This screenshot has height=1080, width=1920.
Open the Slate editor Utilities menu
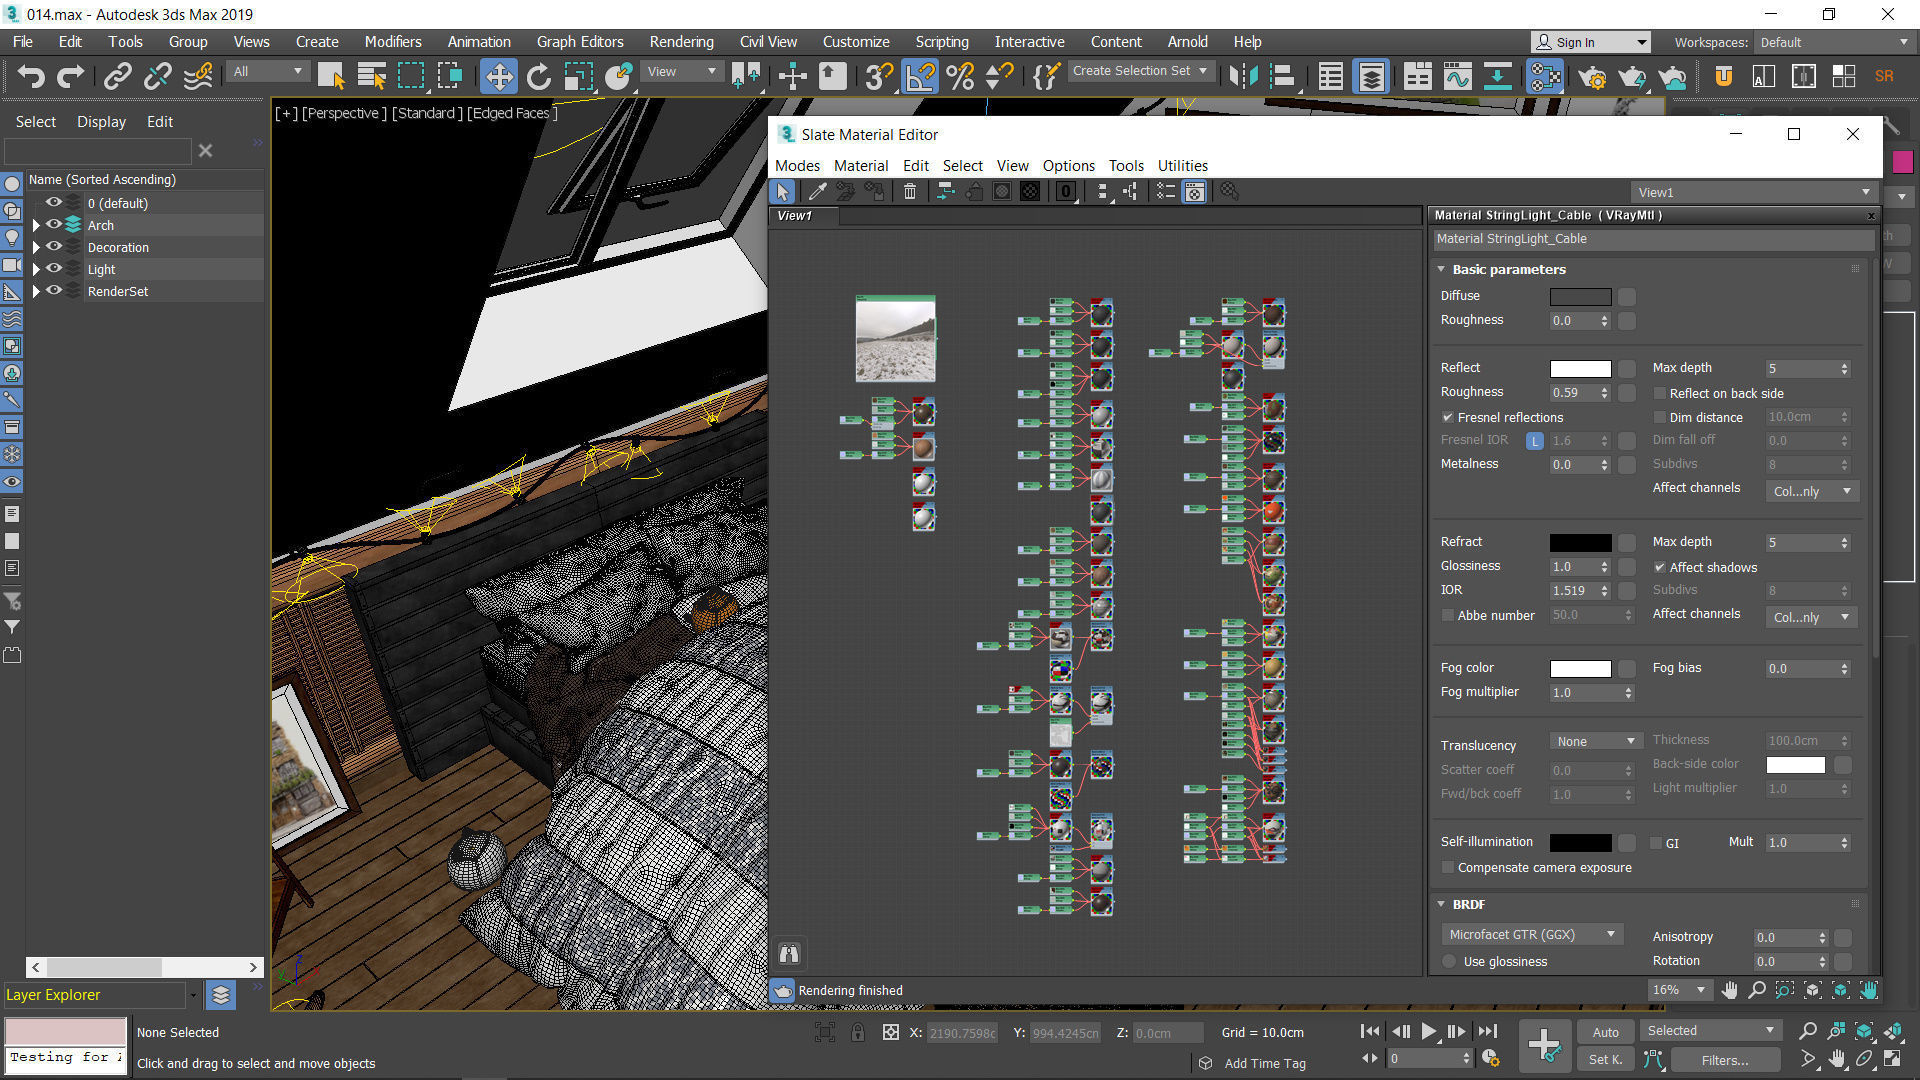tap(1182, 166)
